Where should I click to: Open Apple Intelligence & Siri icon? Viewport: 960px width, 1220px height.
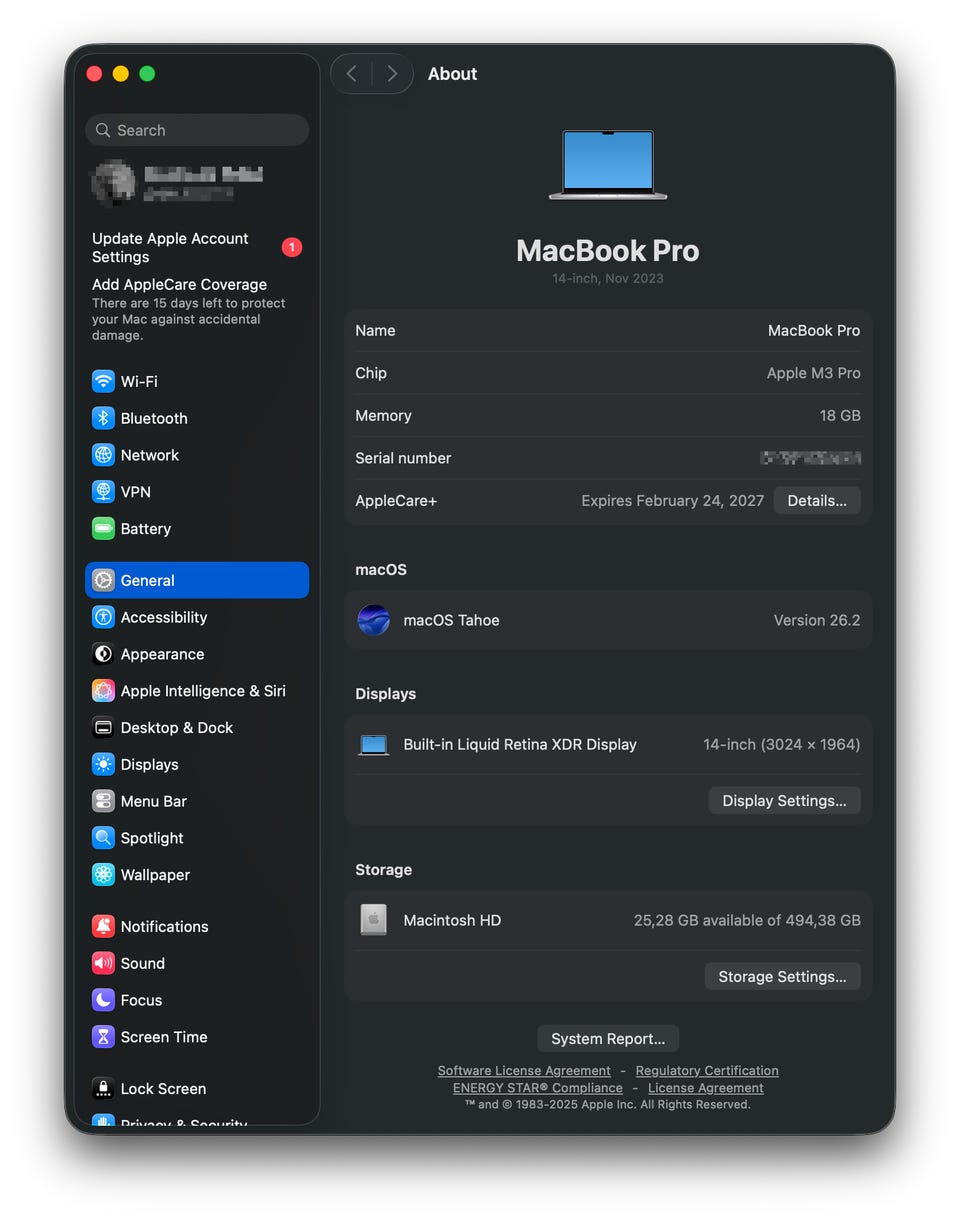(103, 691)
